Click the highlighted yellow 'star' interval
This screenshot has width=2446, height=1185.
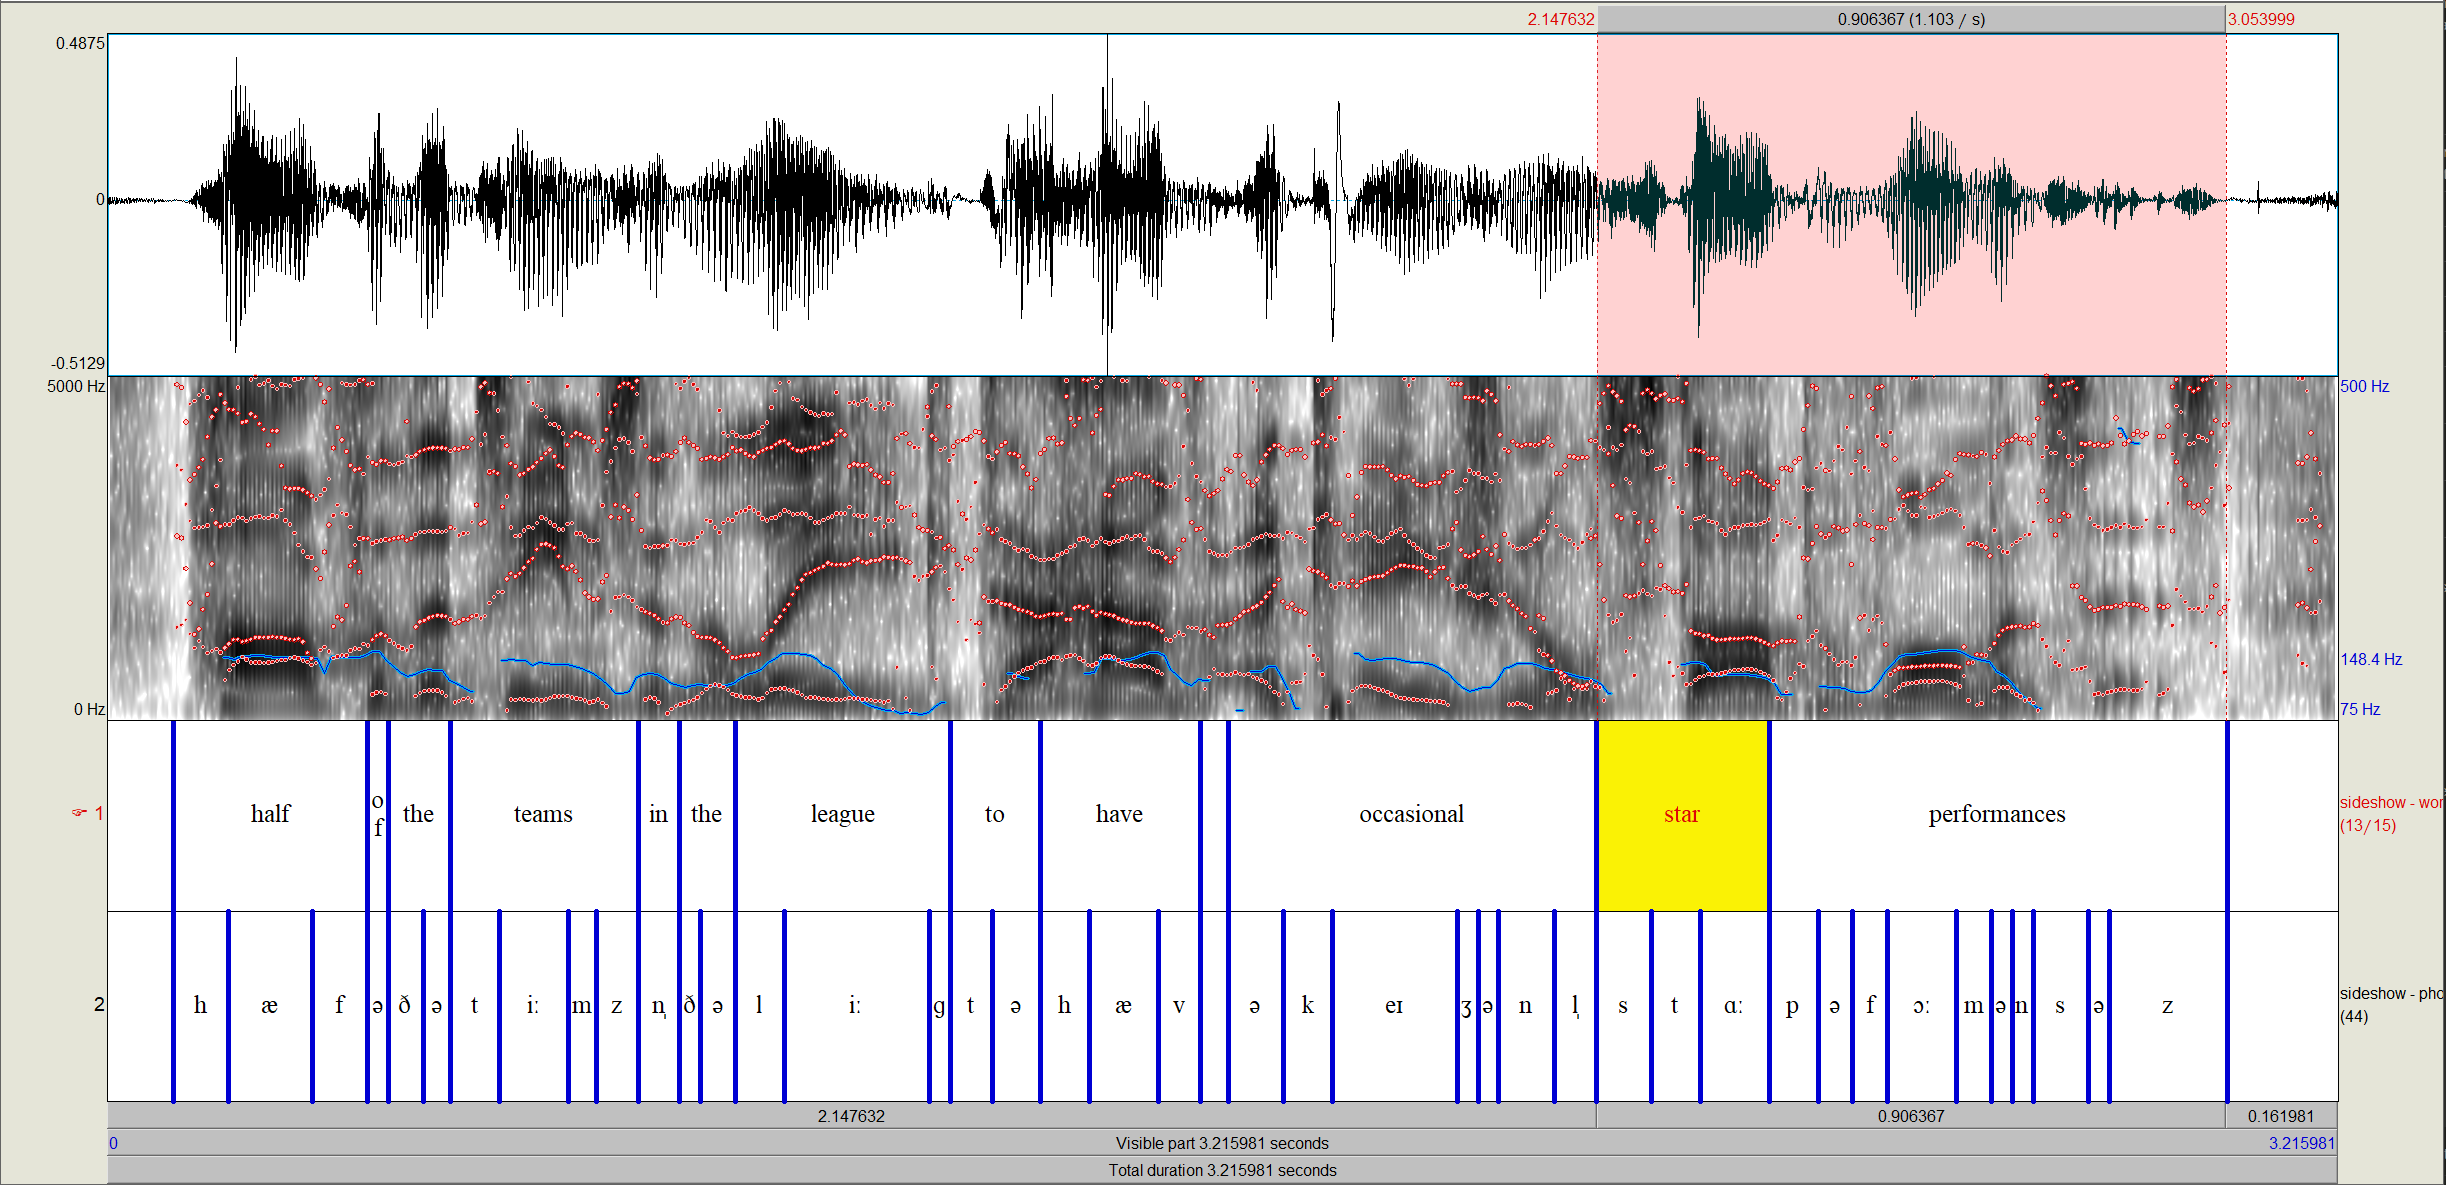[x=1683, y=815]
